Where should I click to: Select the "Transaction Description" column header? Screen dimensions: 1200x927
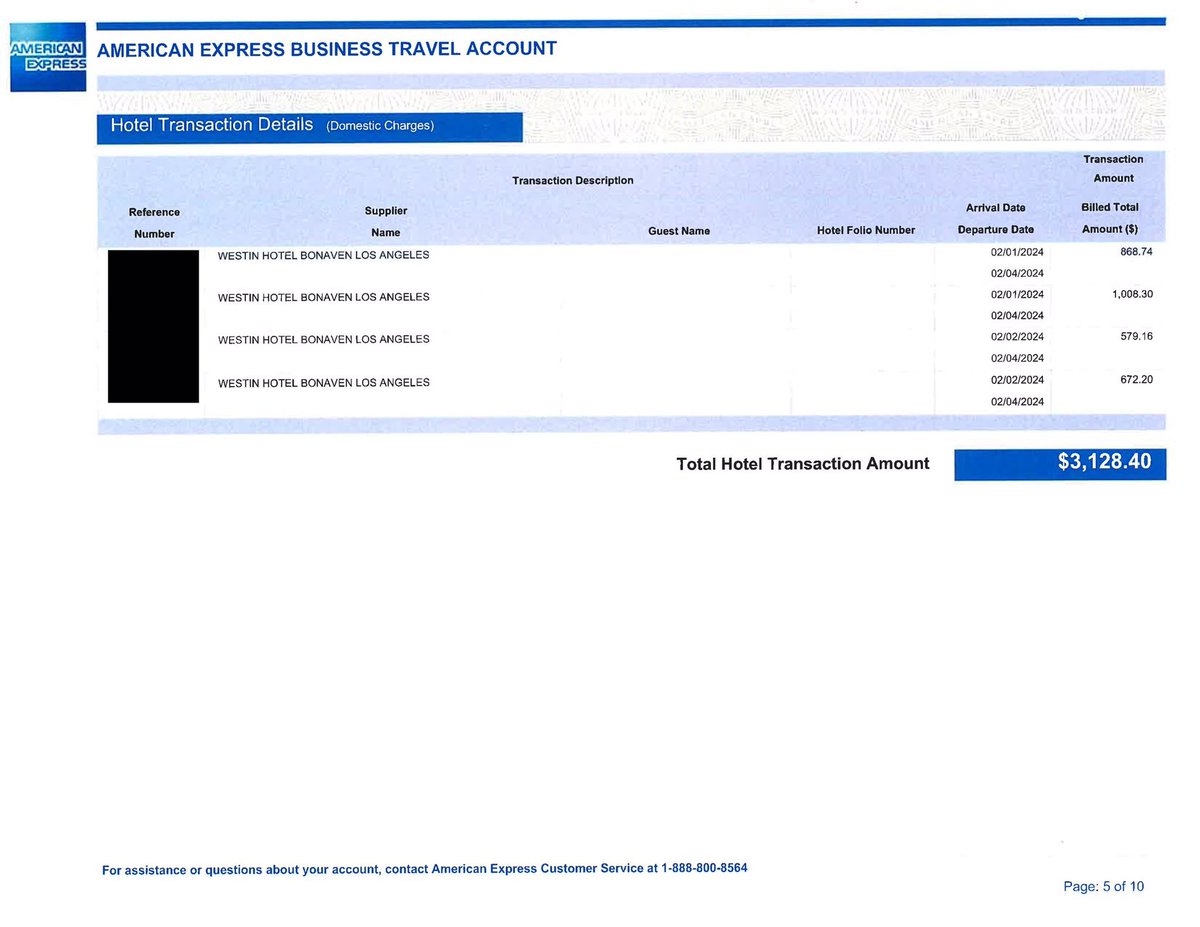click(573, 180)
